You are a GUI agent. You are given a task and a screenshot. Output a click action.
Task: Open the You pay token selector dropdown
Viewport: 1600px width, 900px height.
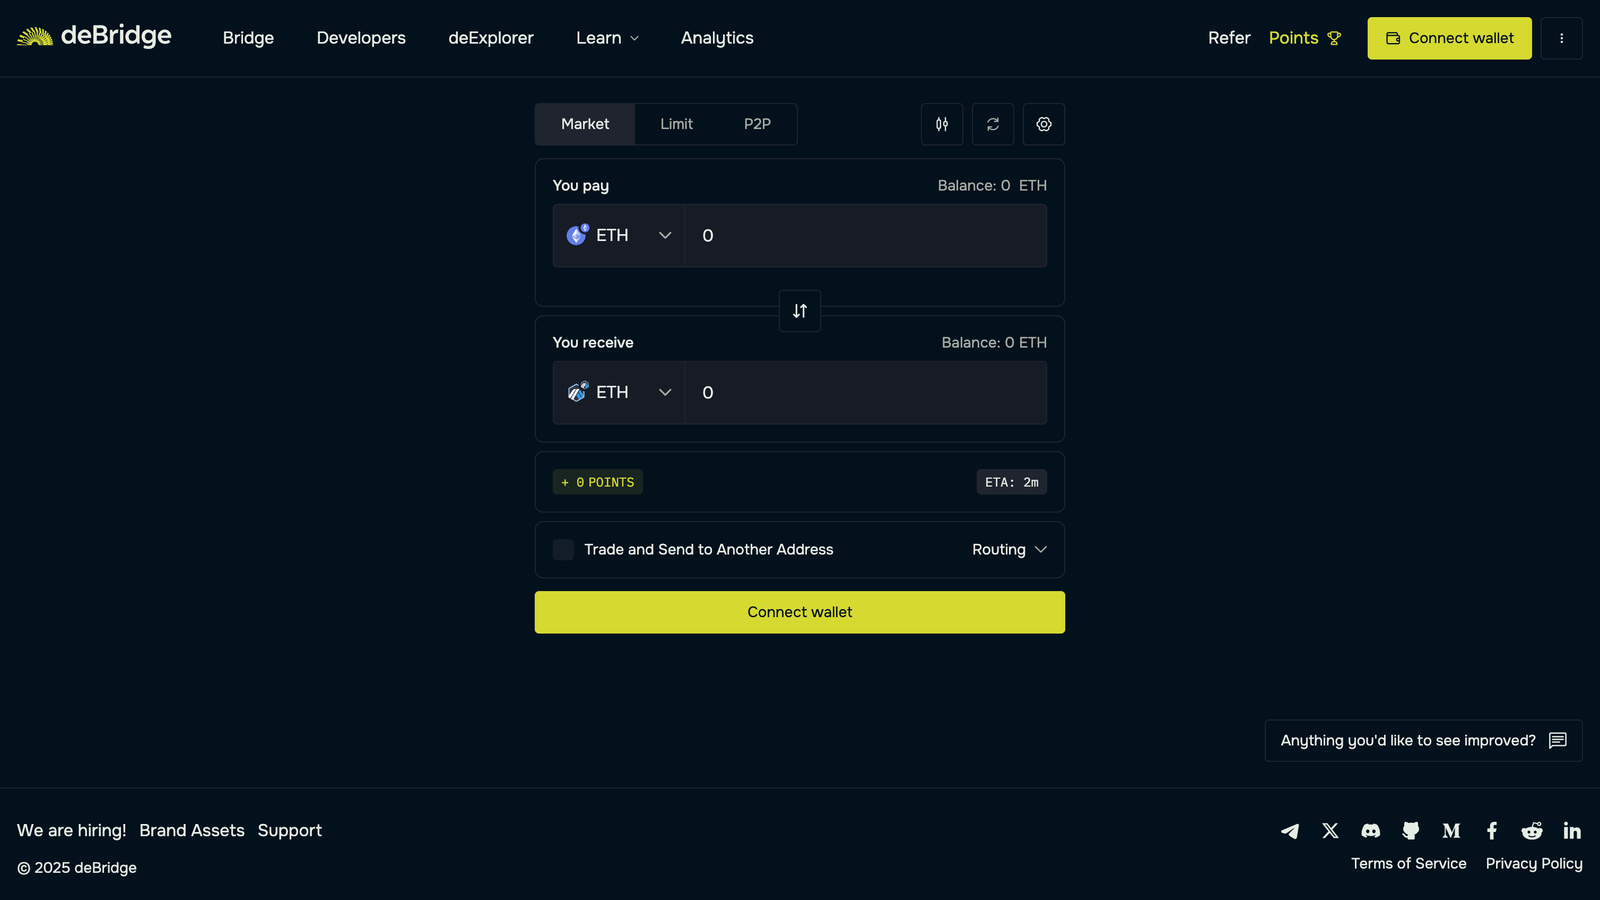618,235
